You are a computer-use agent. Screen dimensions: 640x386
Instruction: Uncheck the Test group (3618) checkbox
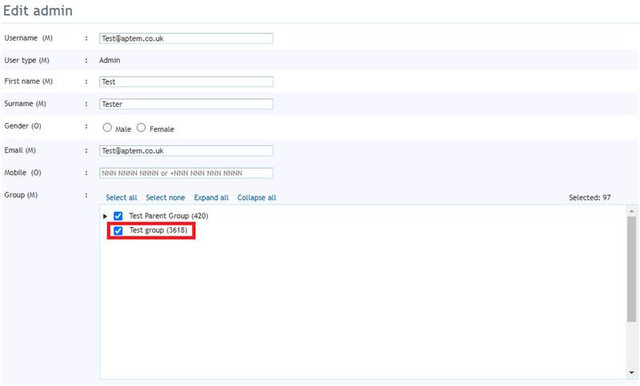(x=118, y=231)
